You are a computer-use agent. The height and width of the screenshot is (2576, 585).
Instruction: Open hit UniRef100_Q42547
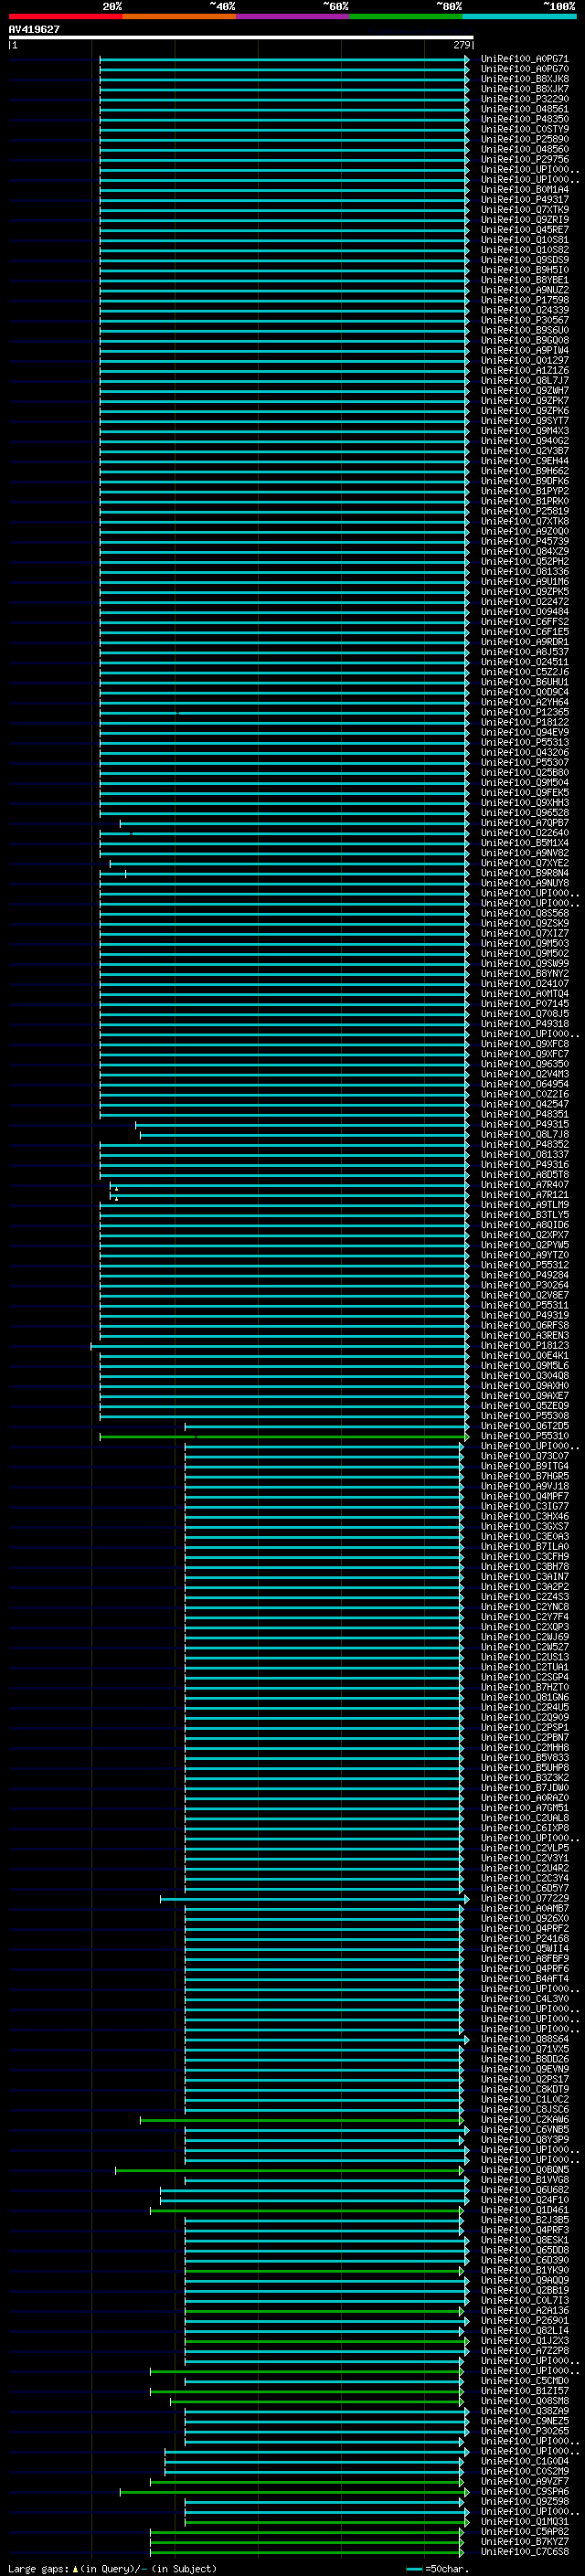point(524,1104)
